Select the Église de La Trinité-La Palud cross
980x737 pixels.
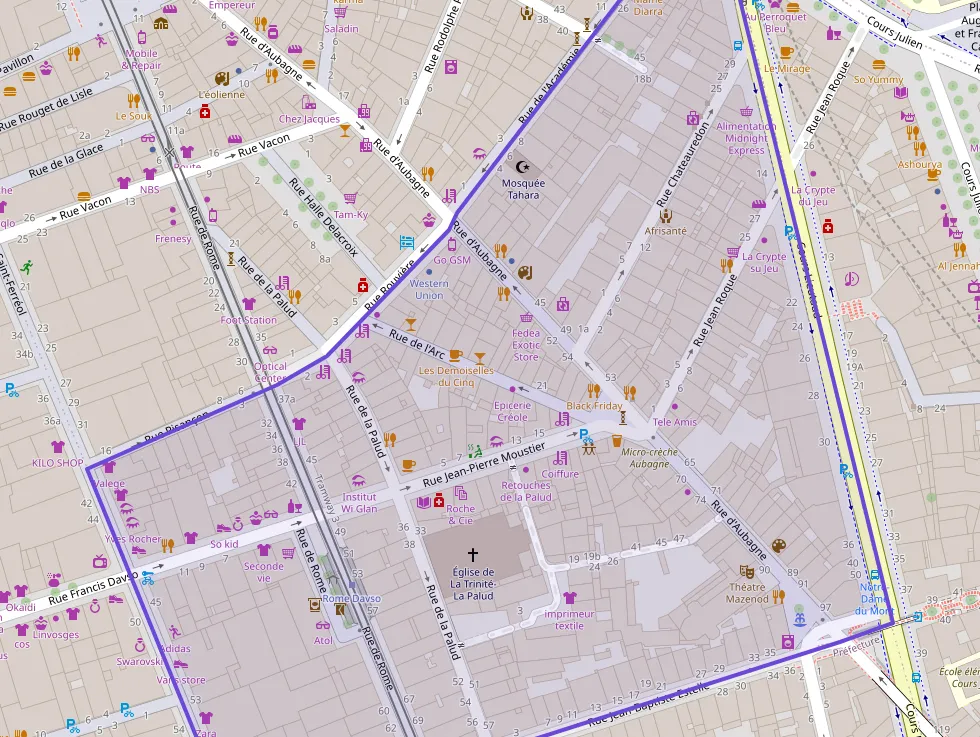pyautogui.click(x=473, y=553)
